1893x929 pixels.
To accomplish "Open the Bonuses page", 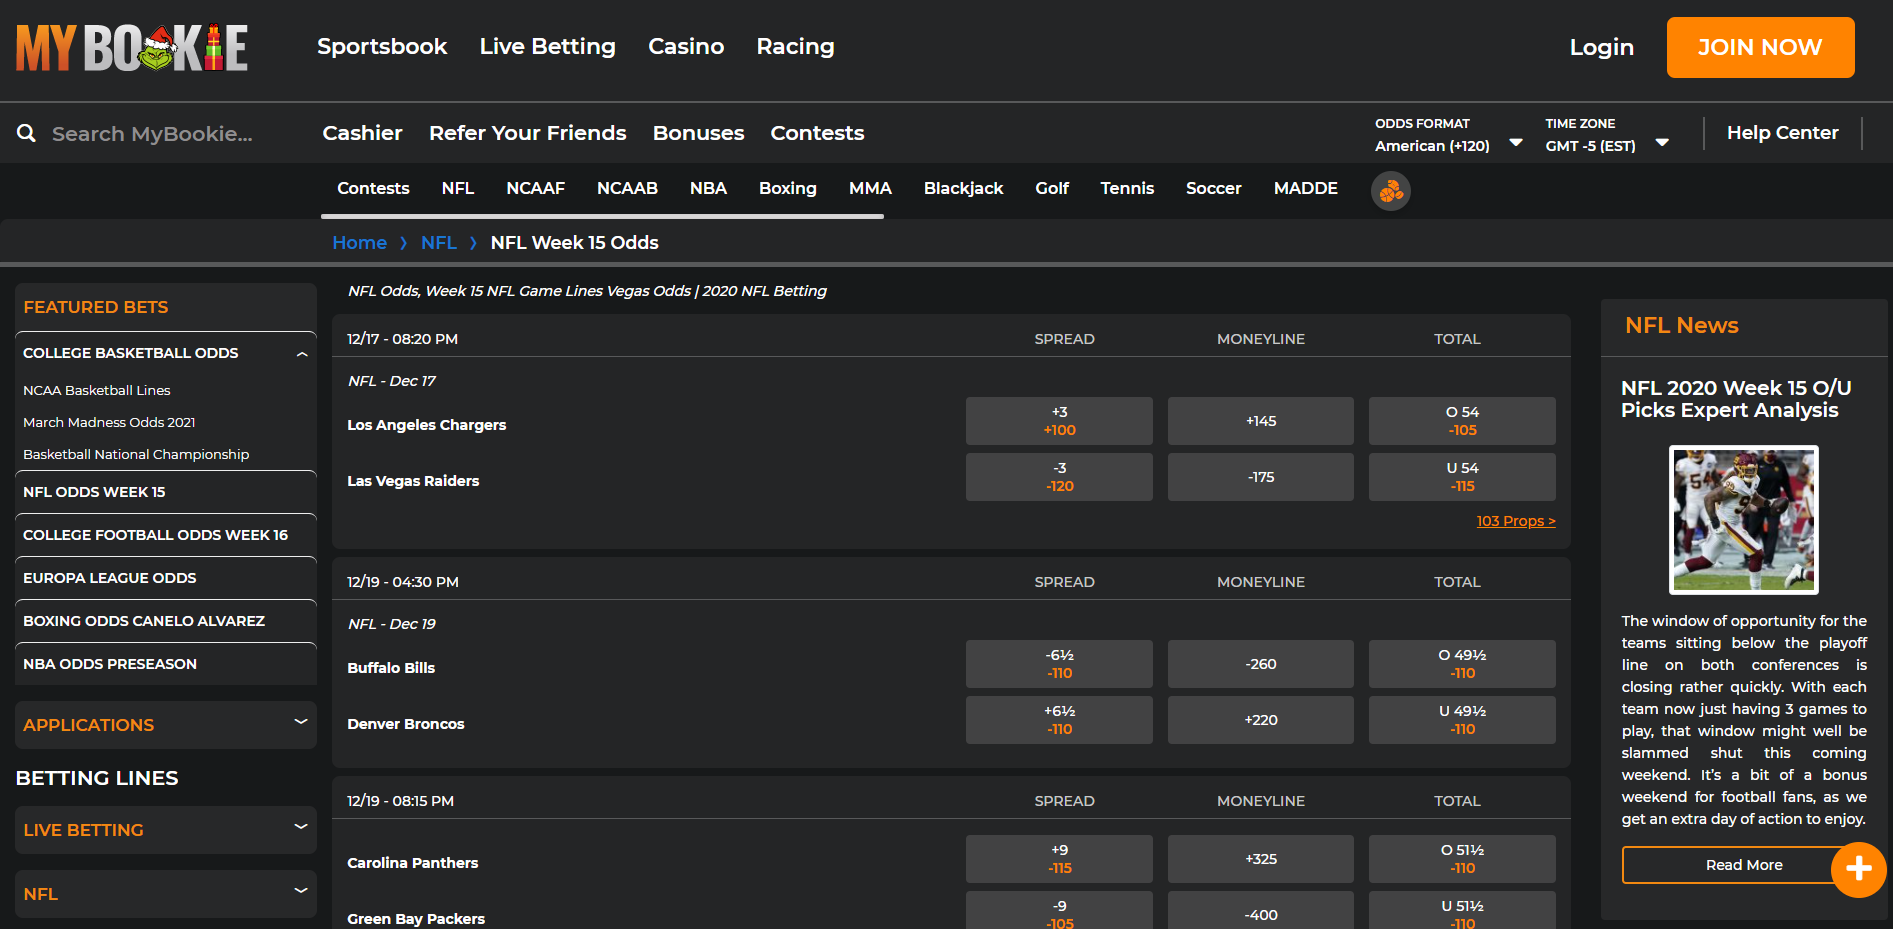I will [x=698, y=133].
